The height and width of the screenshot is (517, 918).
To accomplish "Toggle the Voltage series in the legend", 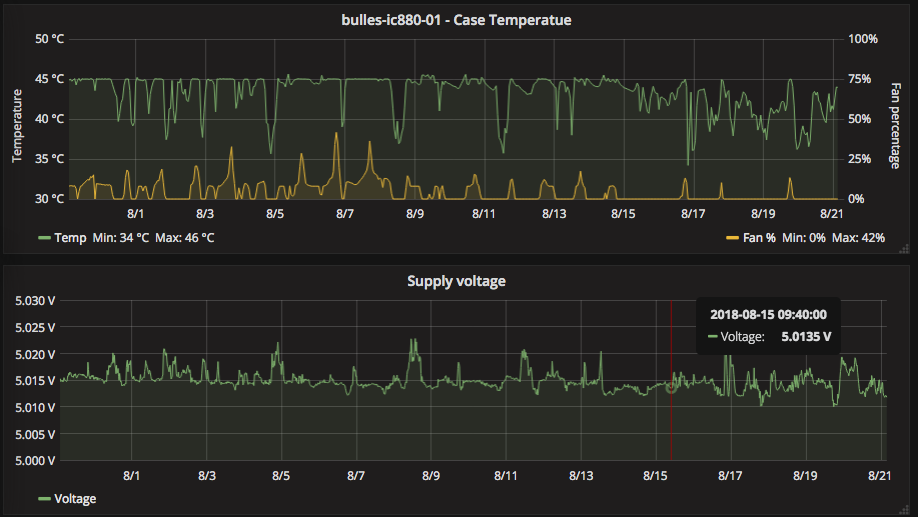I will coord(75,499).
